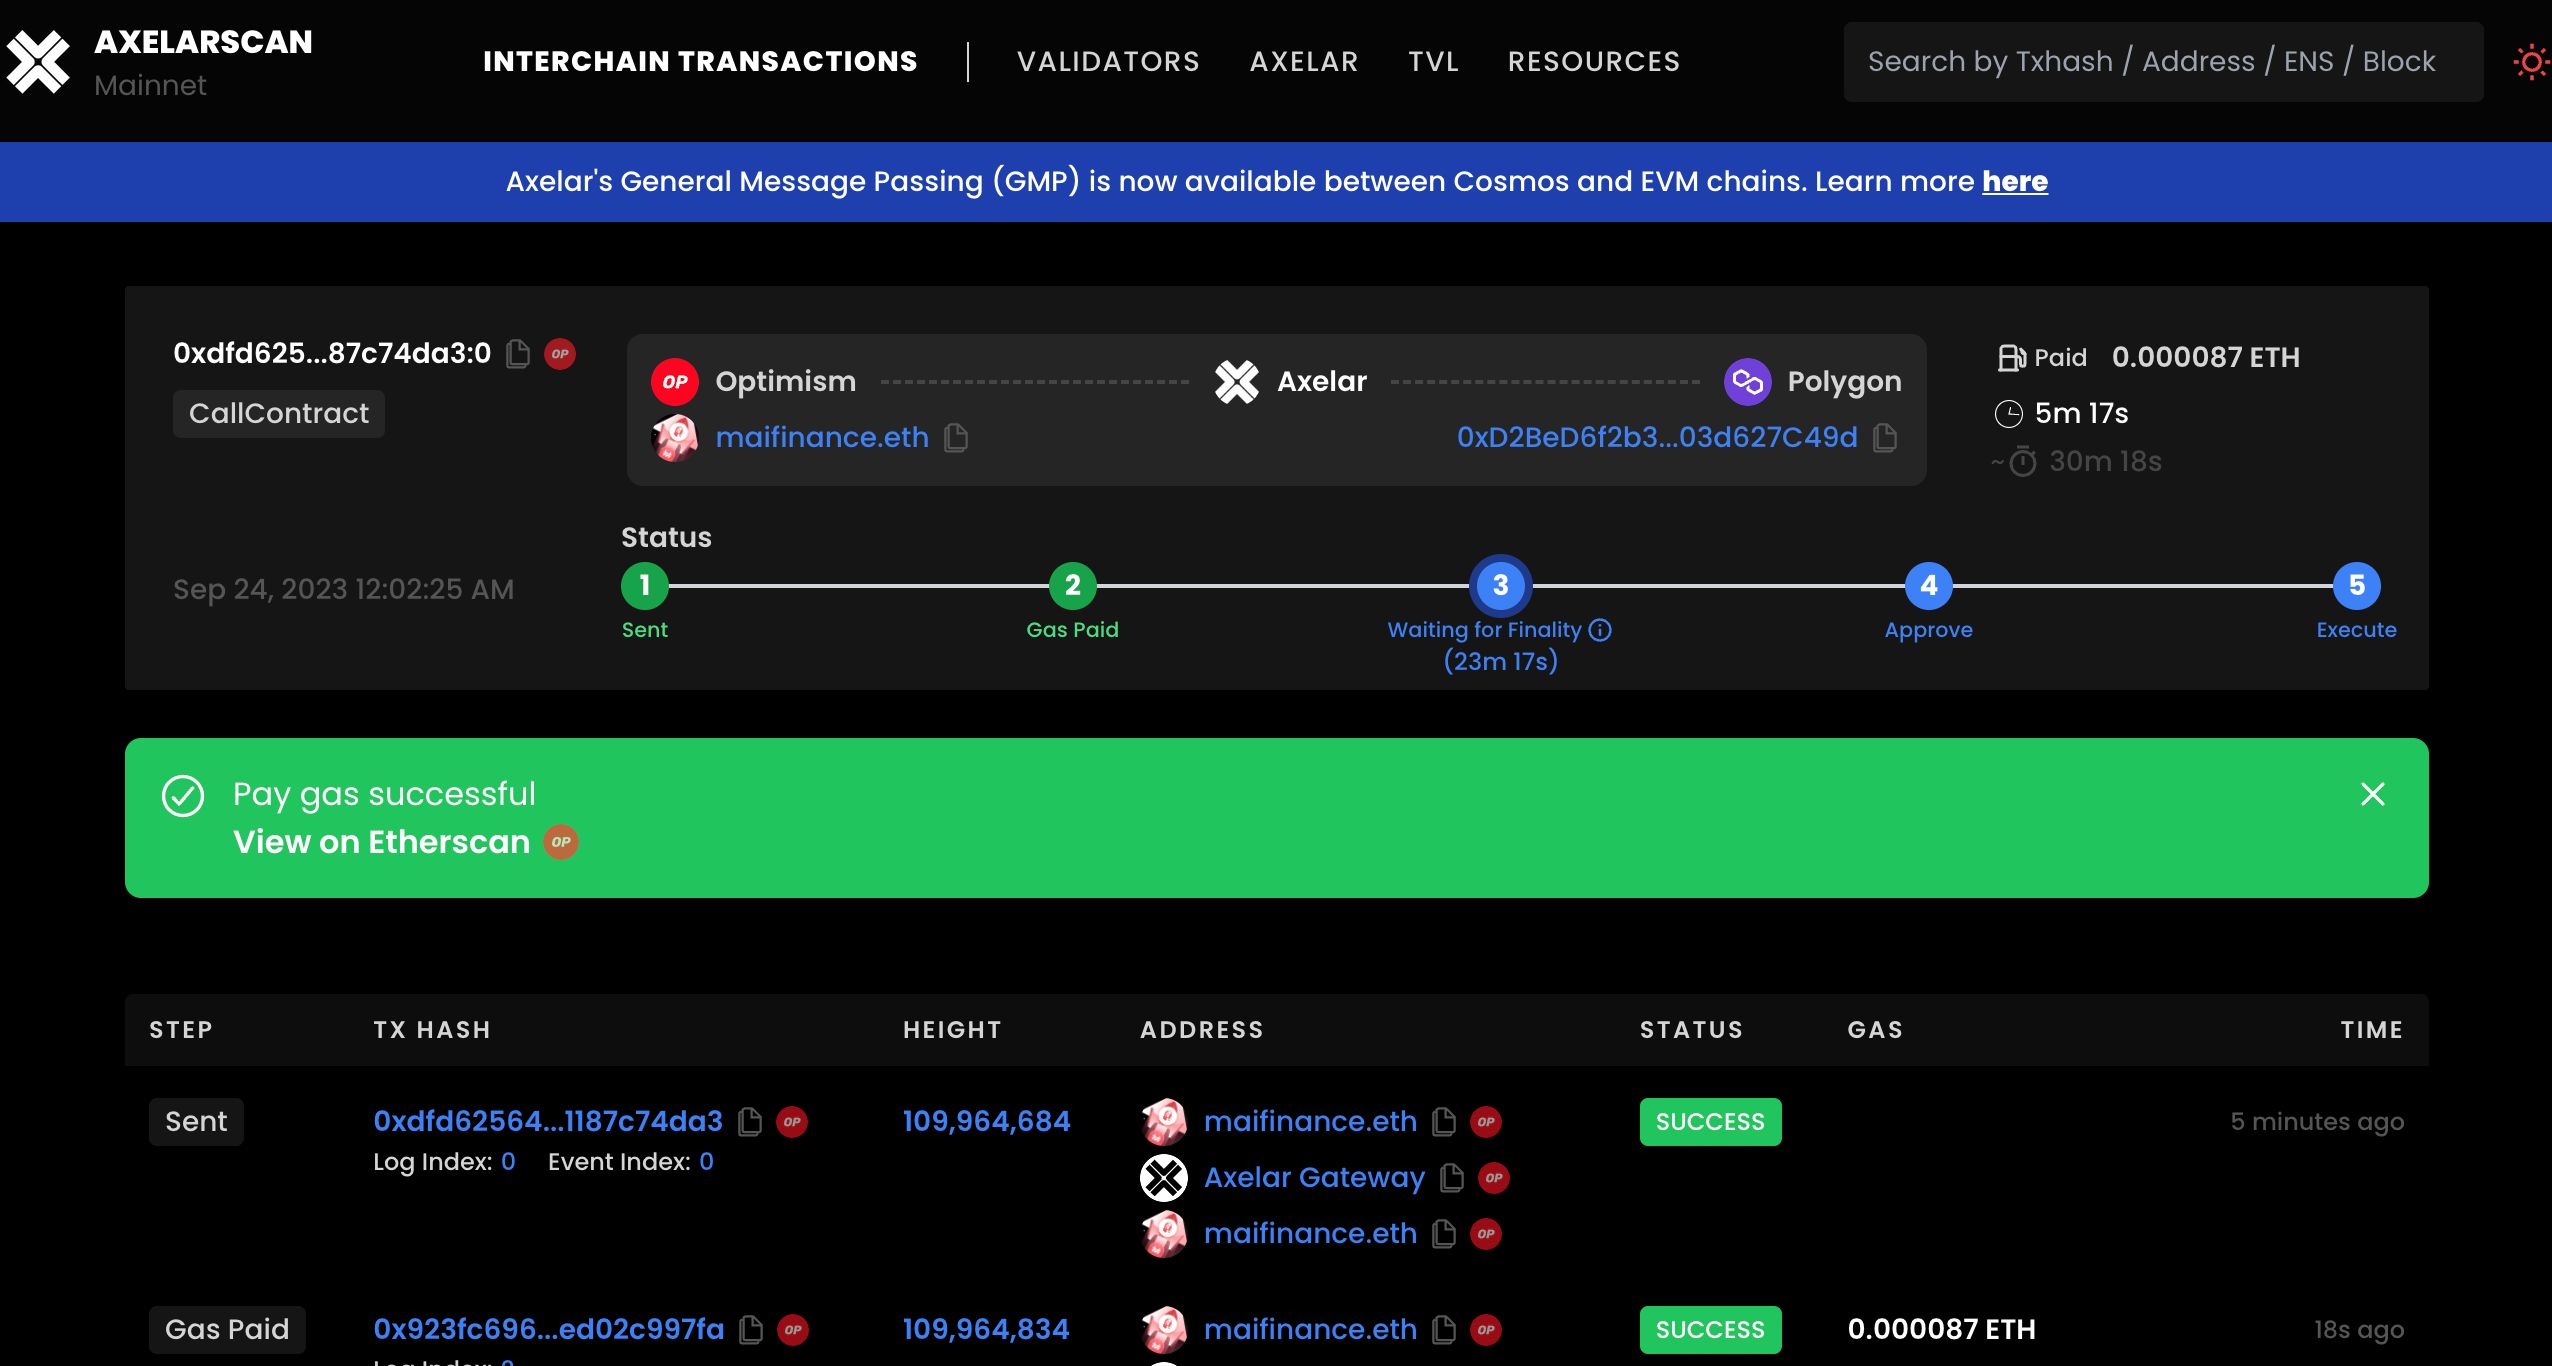Open Axelar menu
Image resolution: width=2552 pixels, height=1366 pixels.
(1304, 62)
